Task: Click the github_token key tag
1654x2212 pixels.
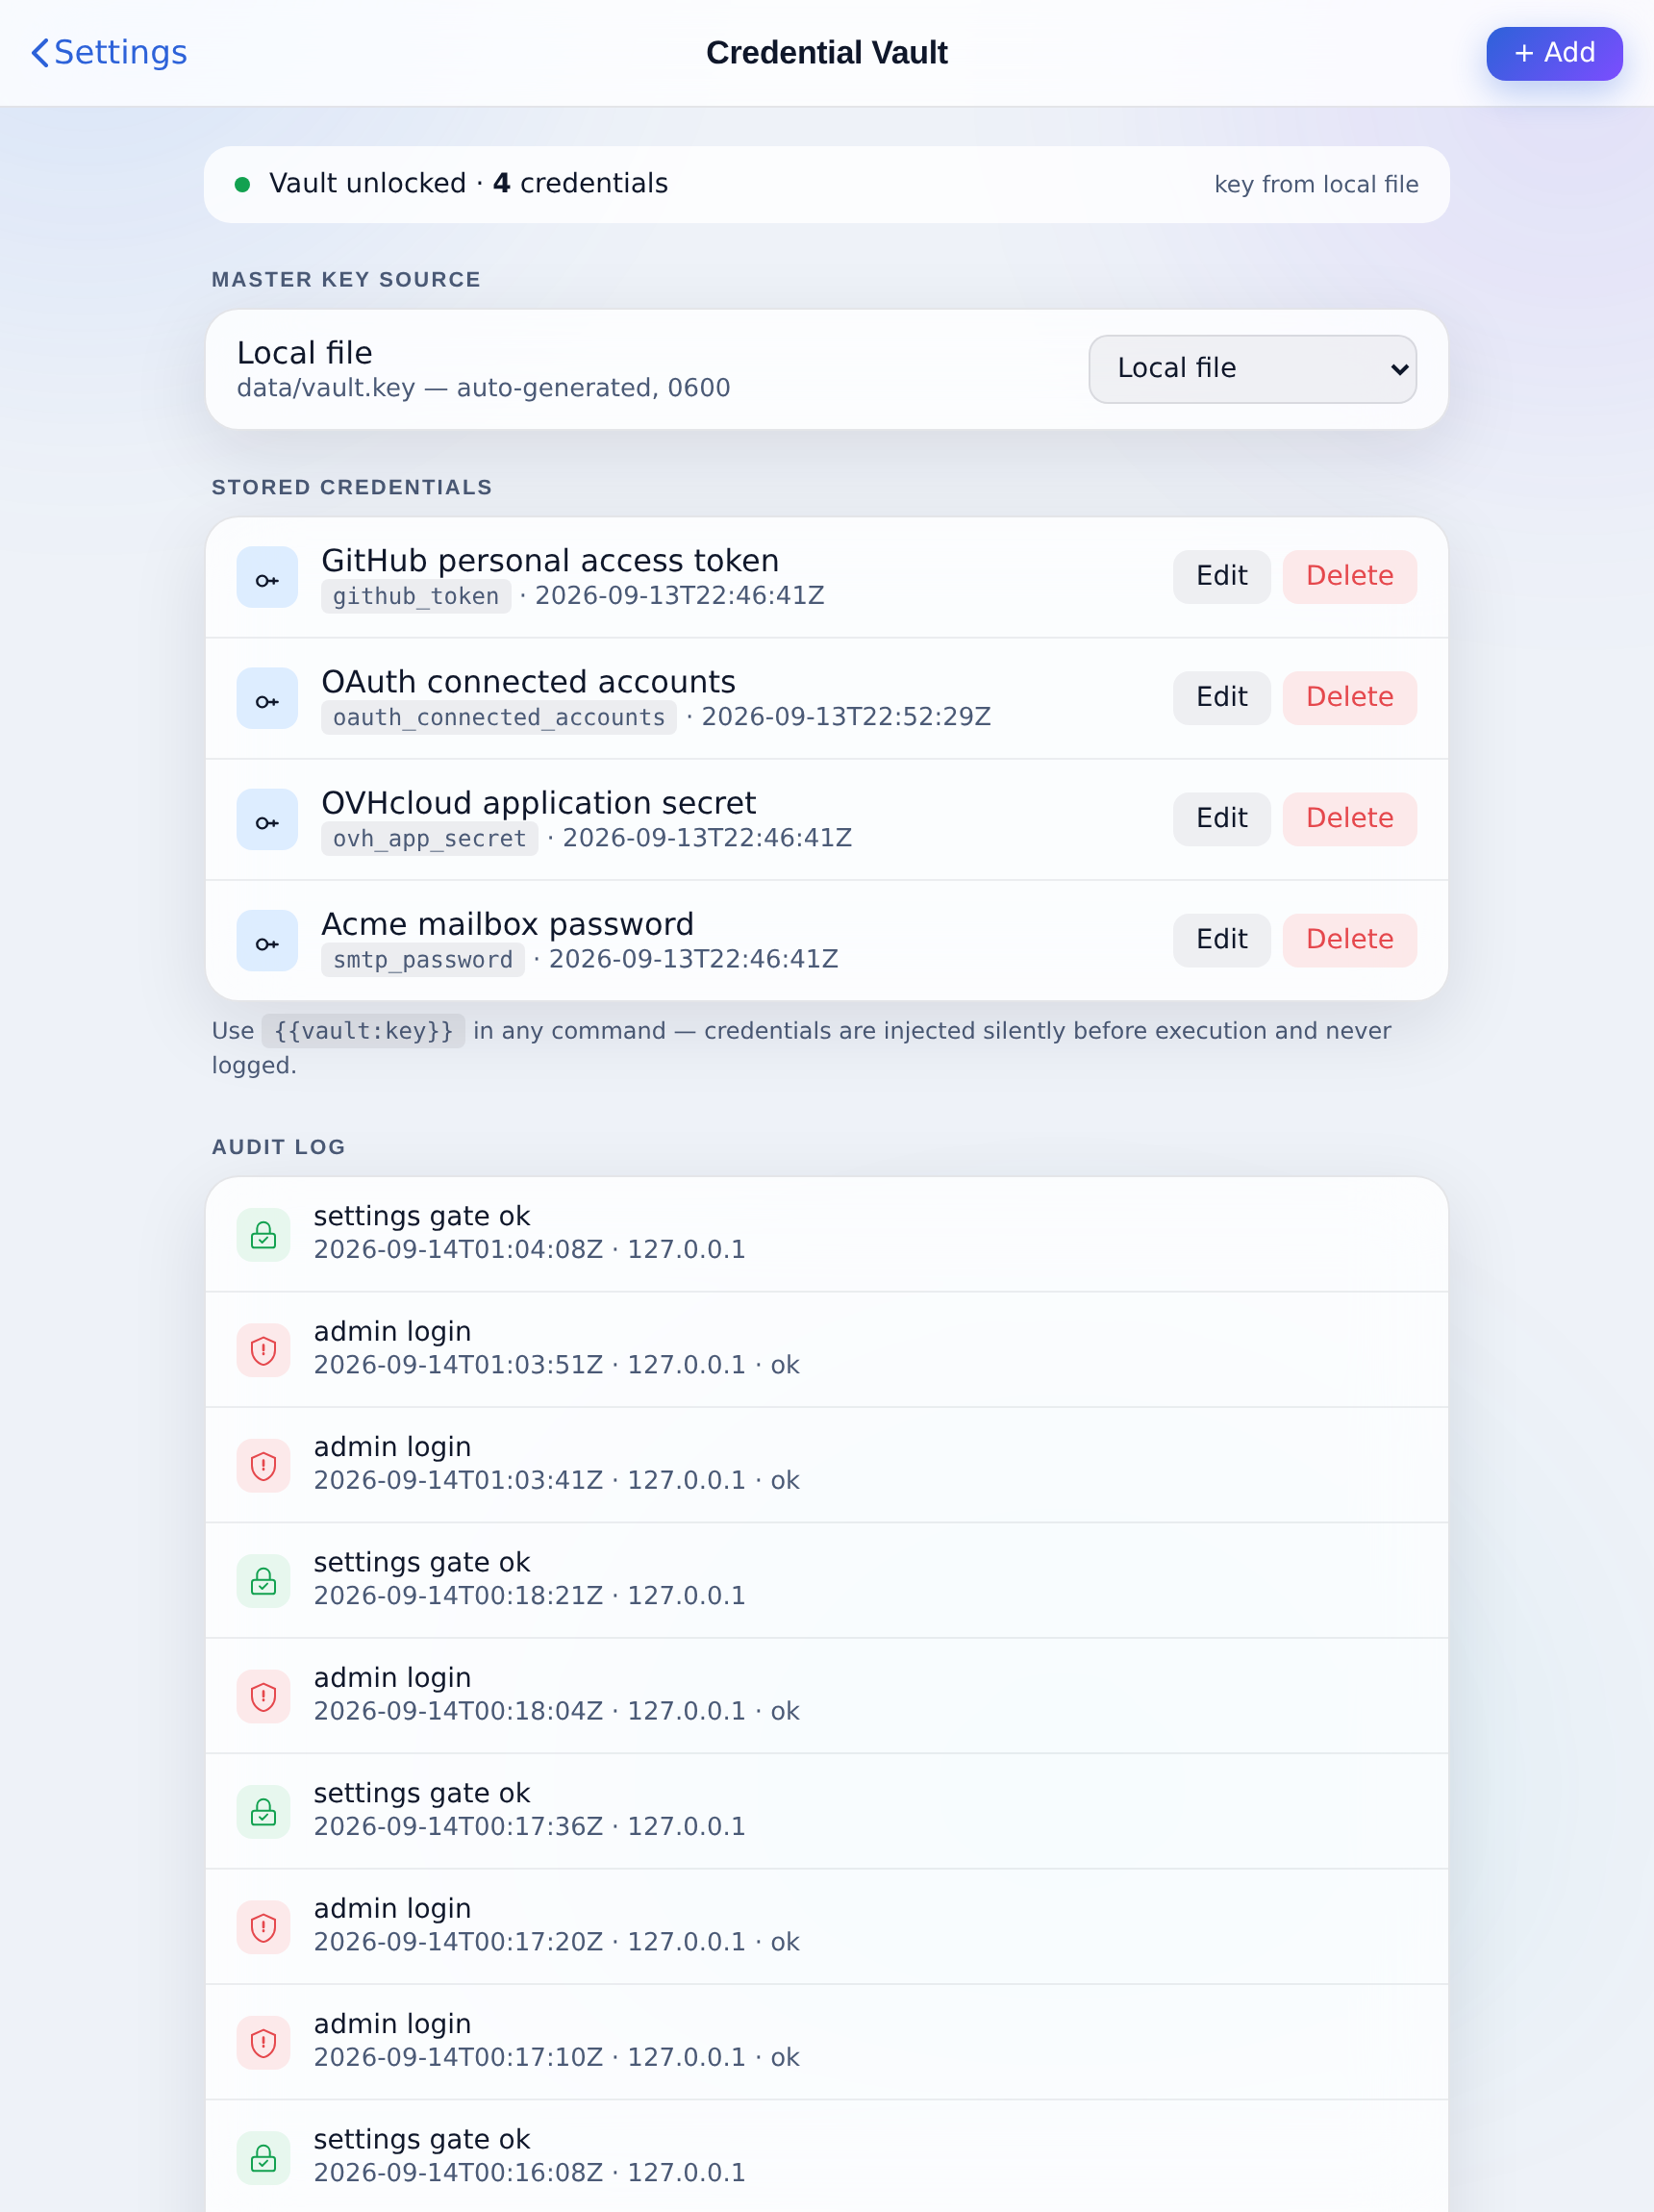Action: [416, 596]
